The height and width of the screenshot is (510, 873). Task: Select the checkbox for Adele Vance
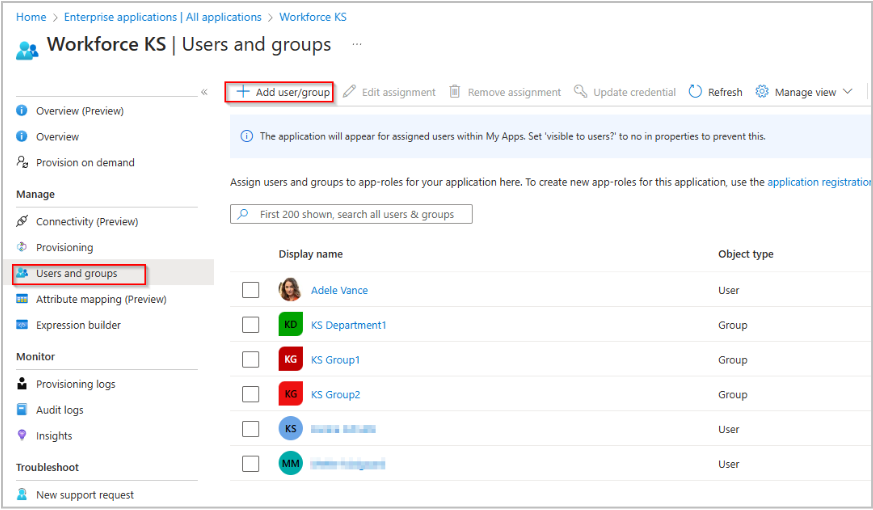pyautogui.click(x=251, y=290)
